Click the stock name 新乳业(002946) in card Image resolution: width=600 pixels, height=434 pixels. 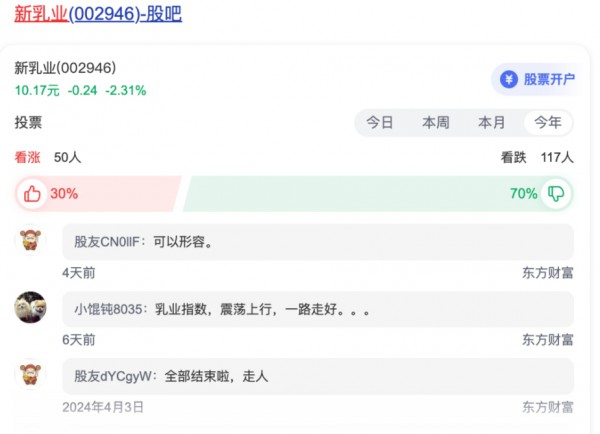click(x=65, y=68)
